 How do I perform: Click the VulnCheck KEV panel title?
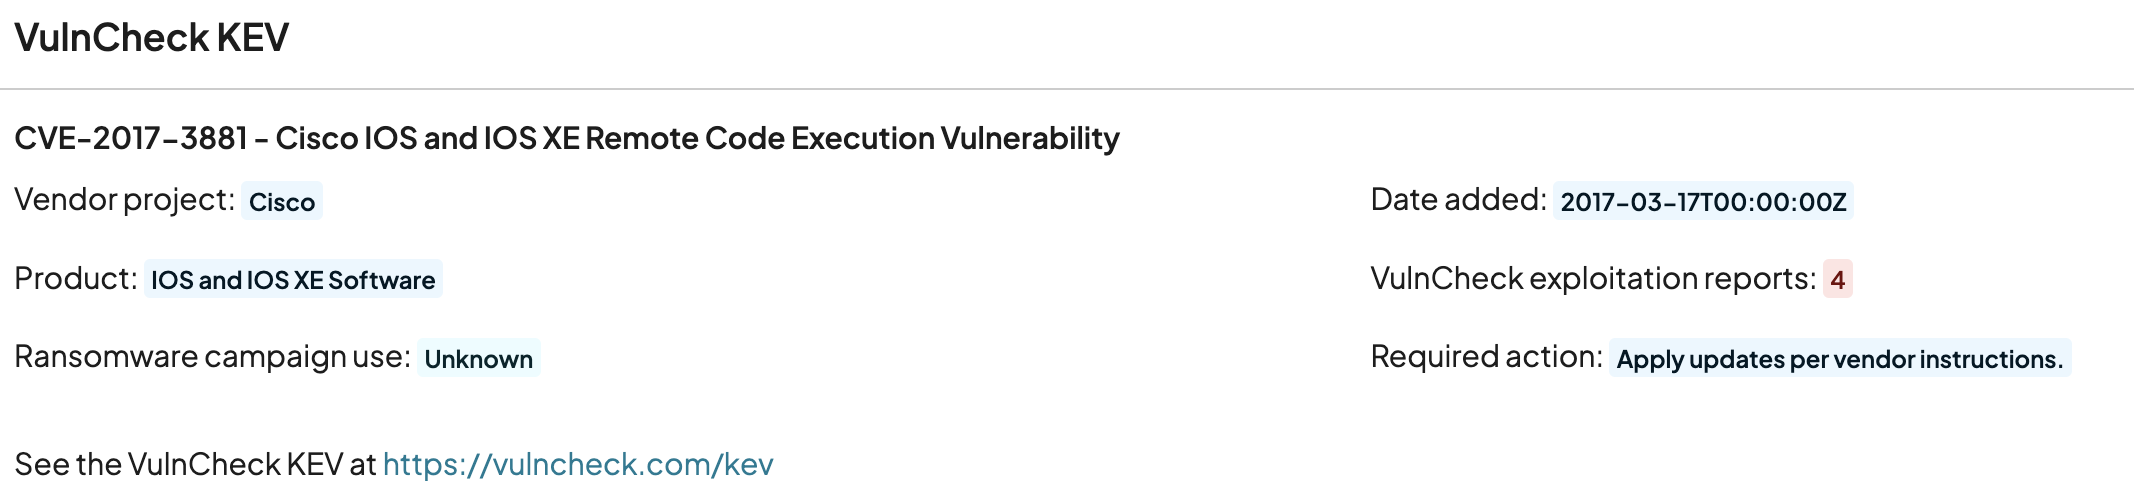pos(151,38)
